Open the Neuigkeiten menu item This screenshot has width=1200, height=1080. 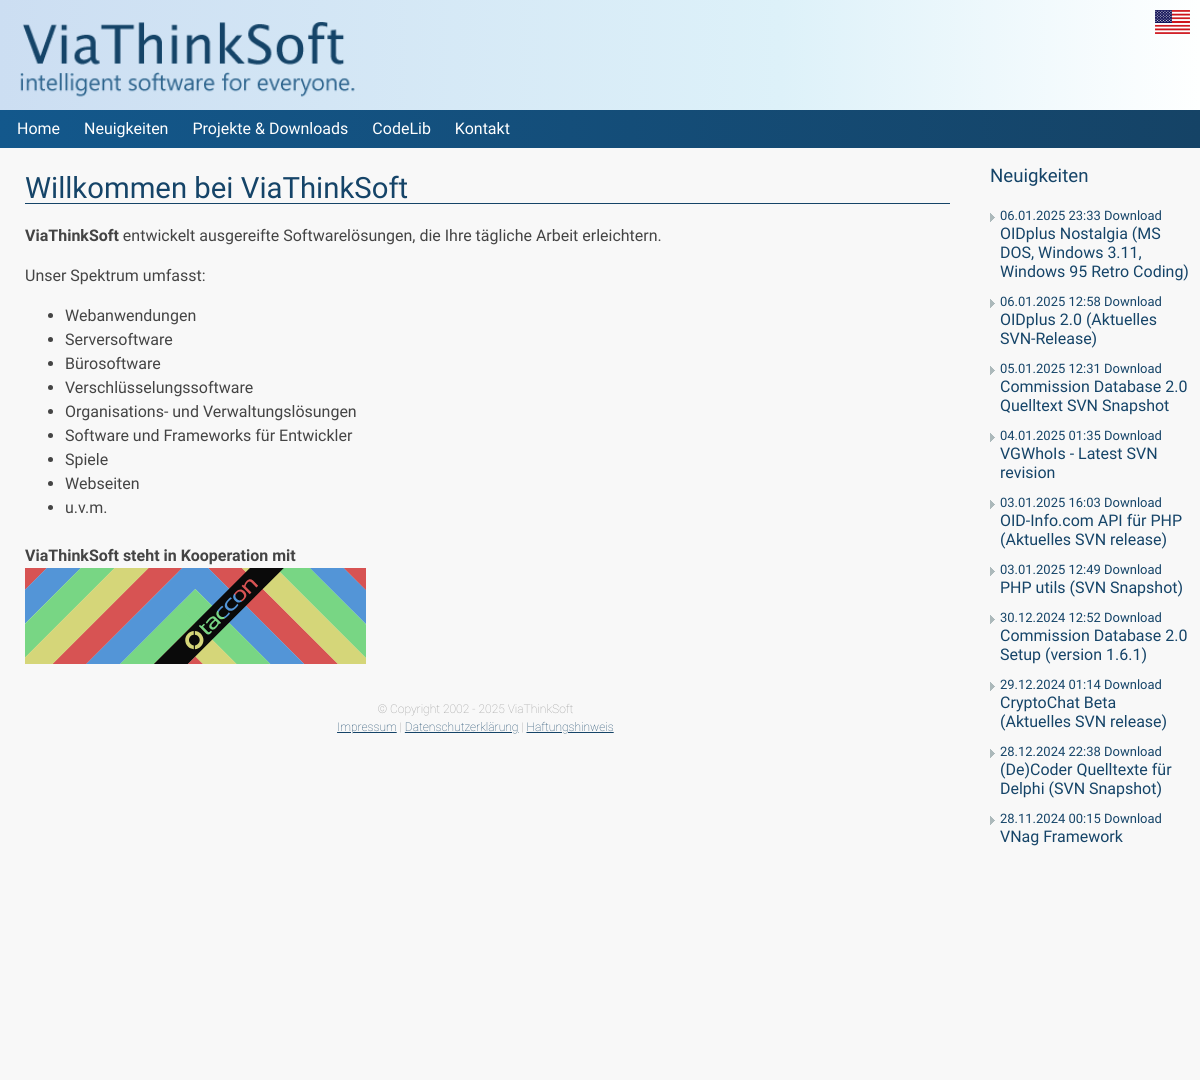[126, 129]
